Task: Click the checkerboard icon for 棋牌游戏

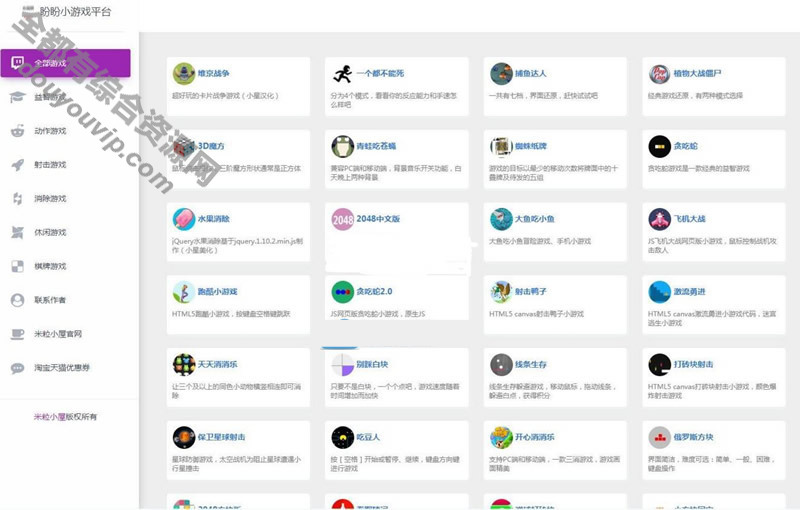Action: click(17, 266)
